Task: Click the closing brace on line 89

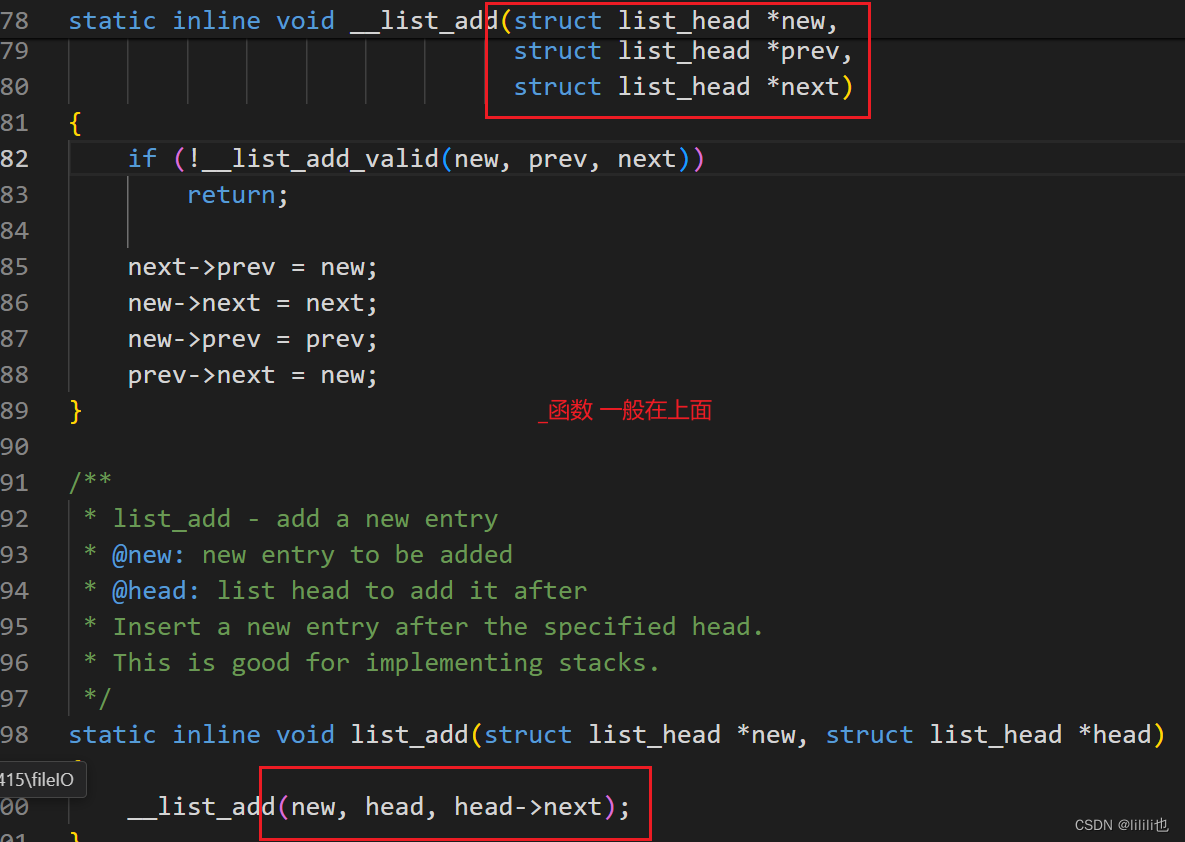Action: 75,410
